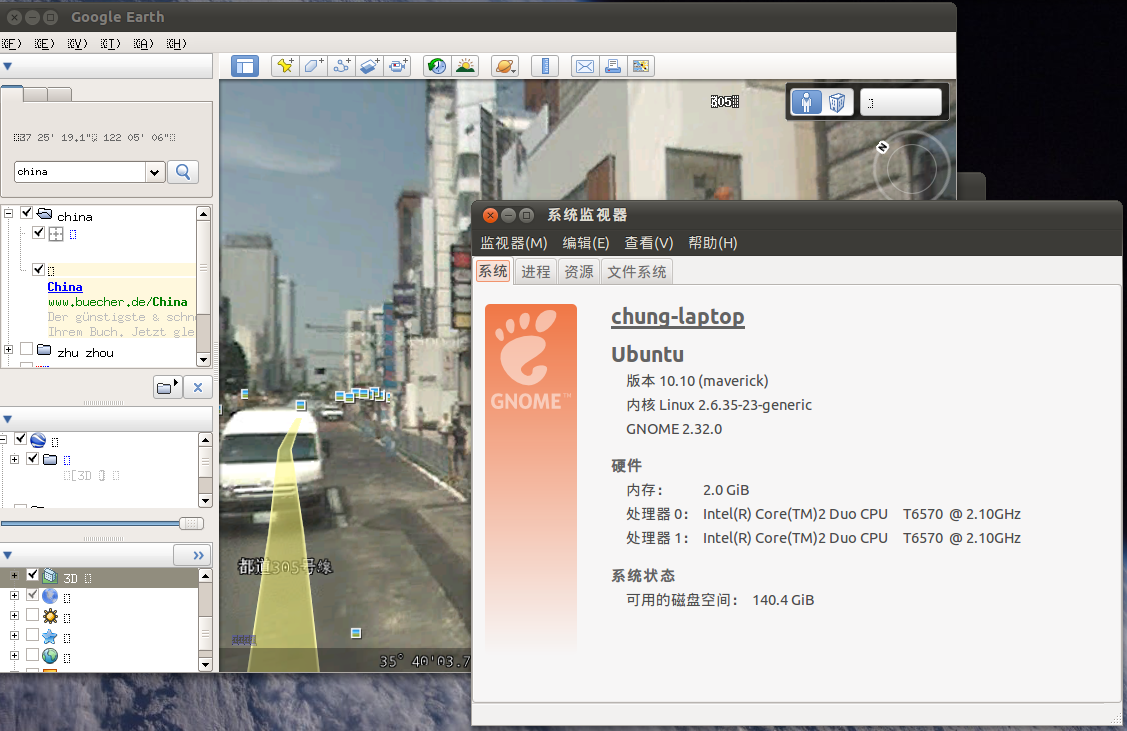Screen dimensions: 1127x731
Task: Toggle the checkbox above the China link
Action: coord(39,270)
